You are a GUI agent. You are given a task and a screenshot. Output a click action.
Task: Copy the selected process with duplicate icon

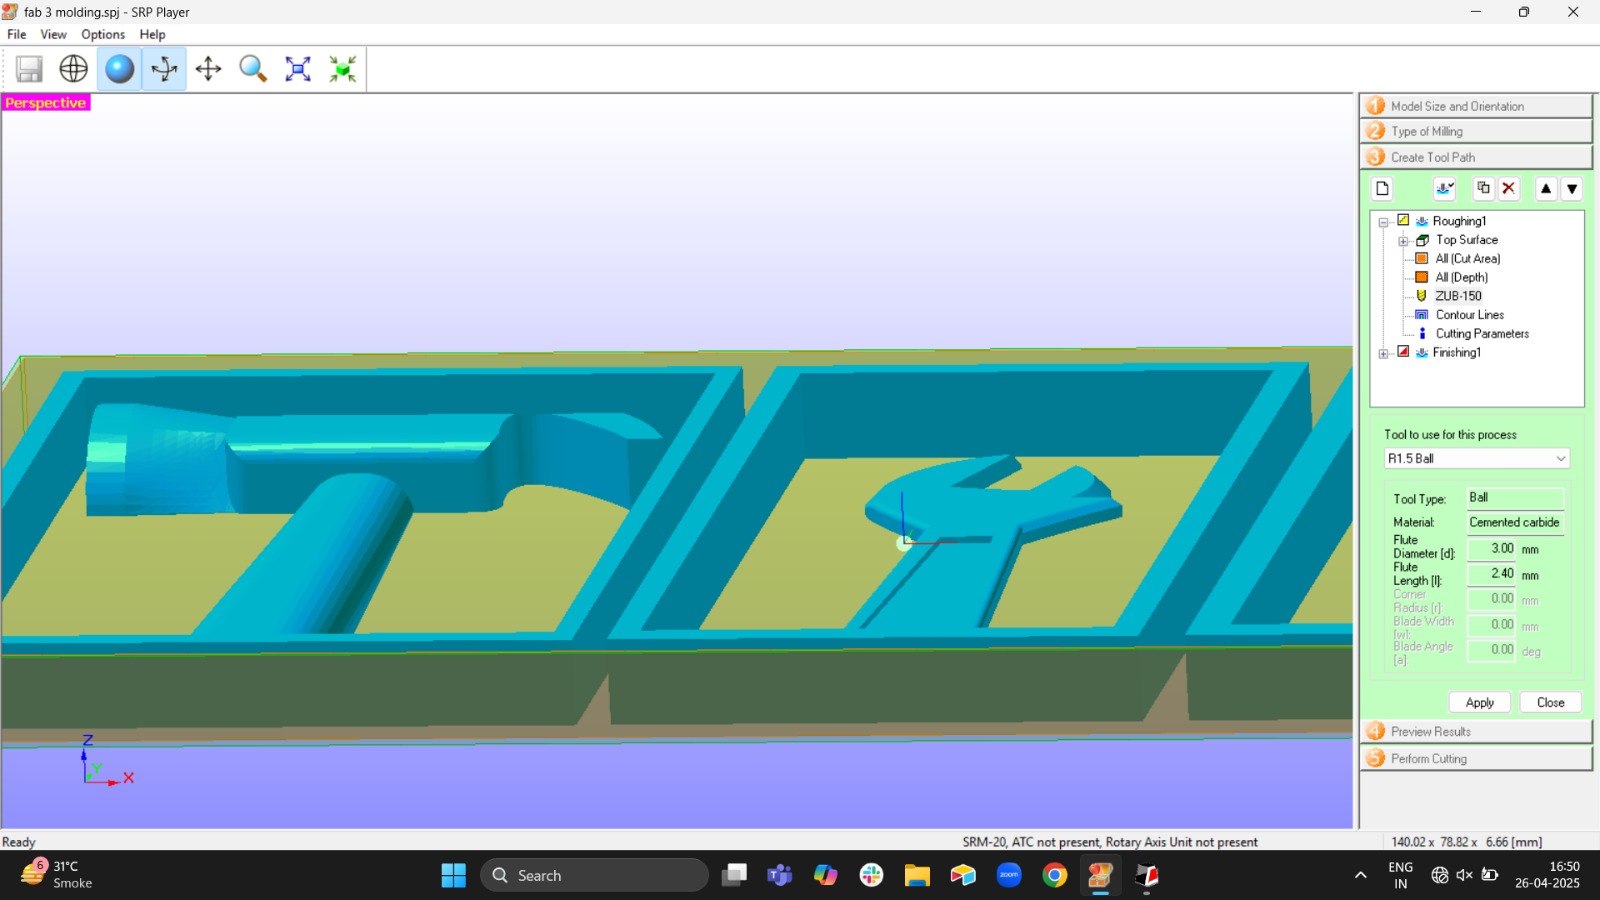tap(1483, 188)
